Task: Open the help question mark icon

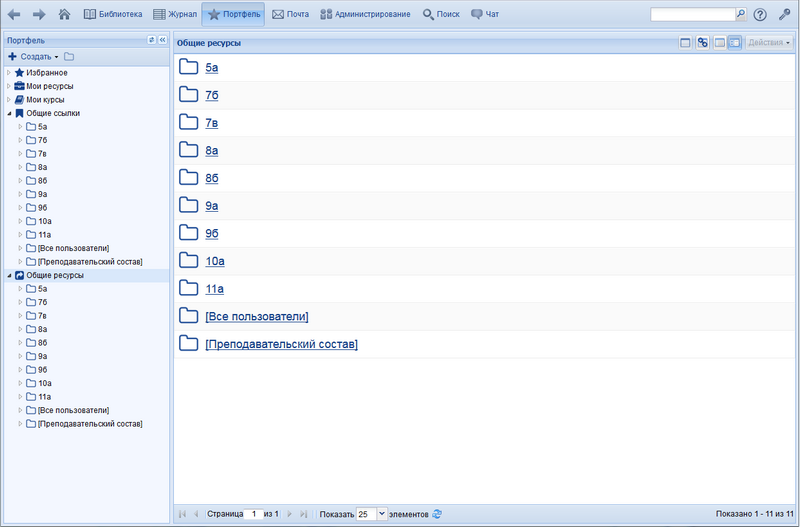Action: 760,15
